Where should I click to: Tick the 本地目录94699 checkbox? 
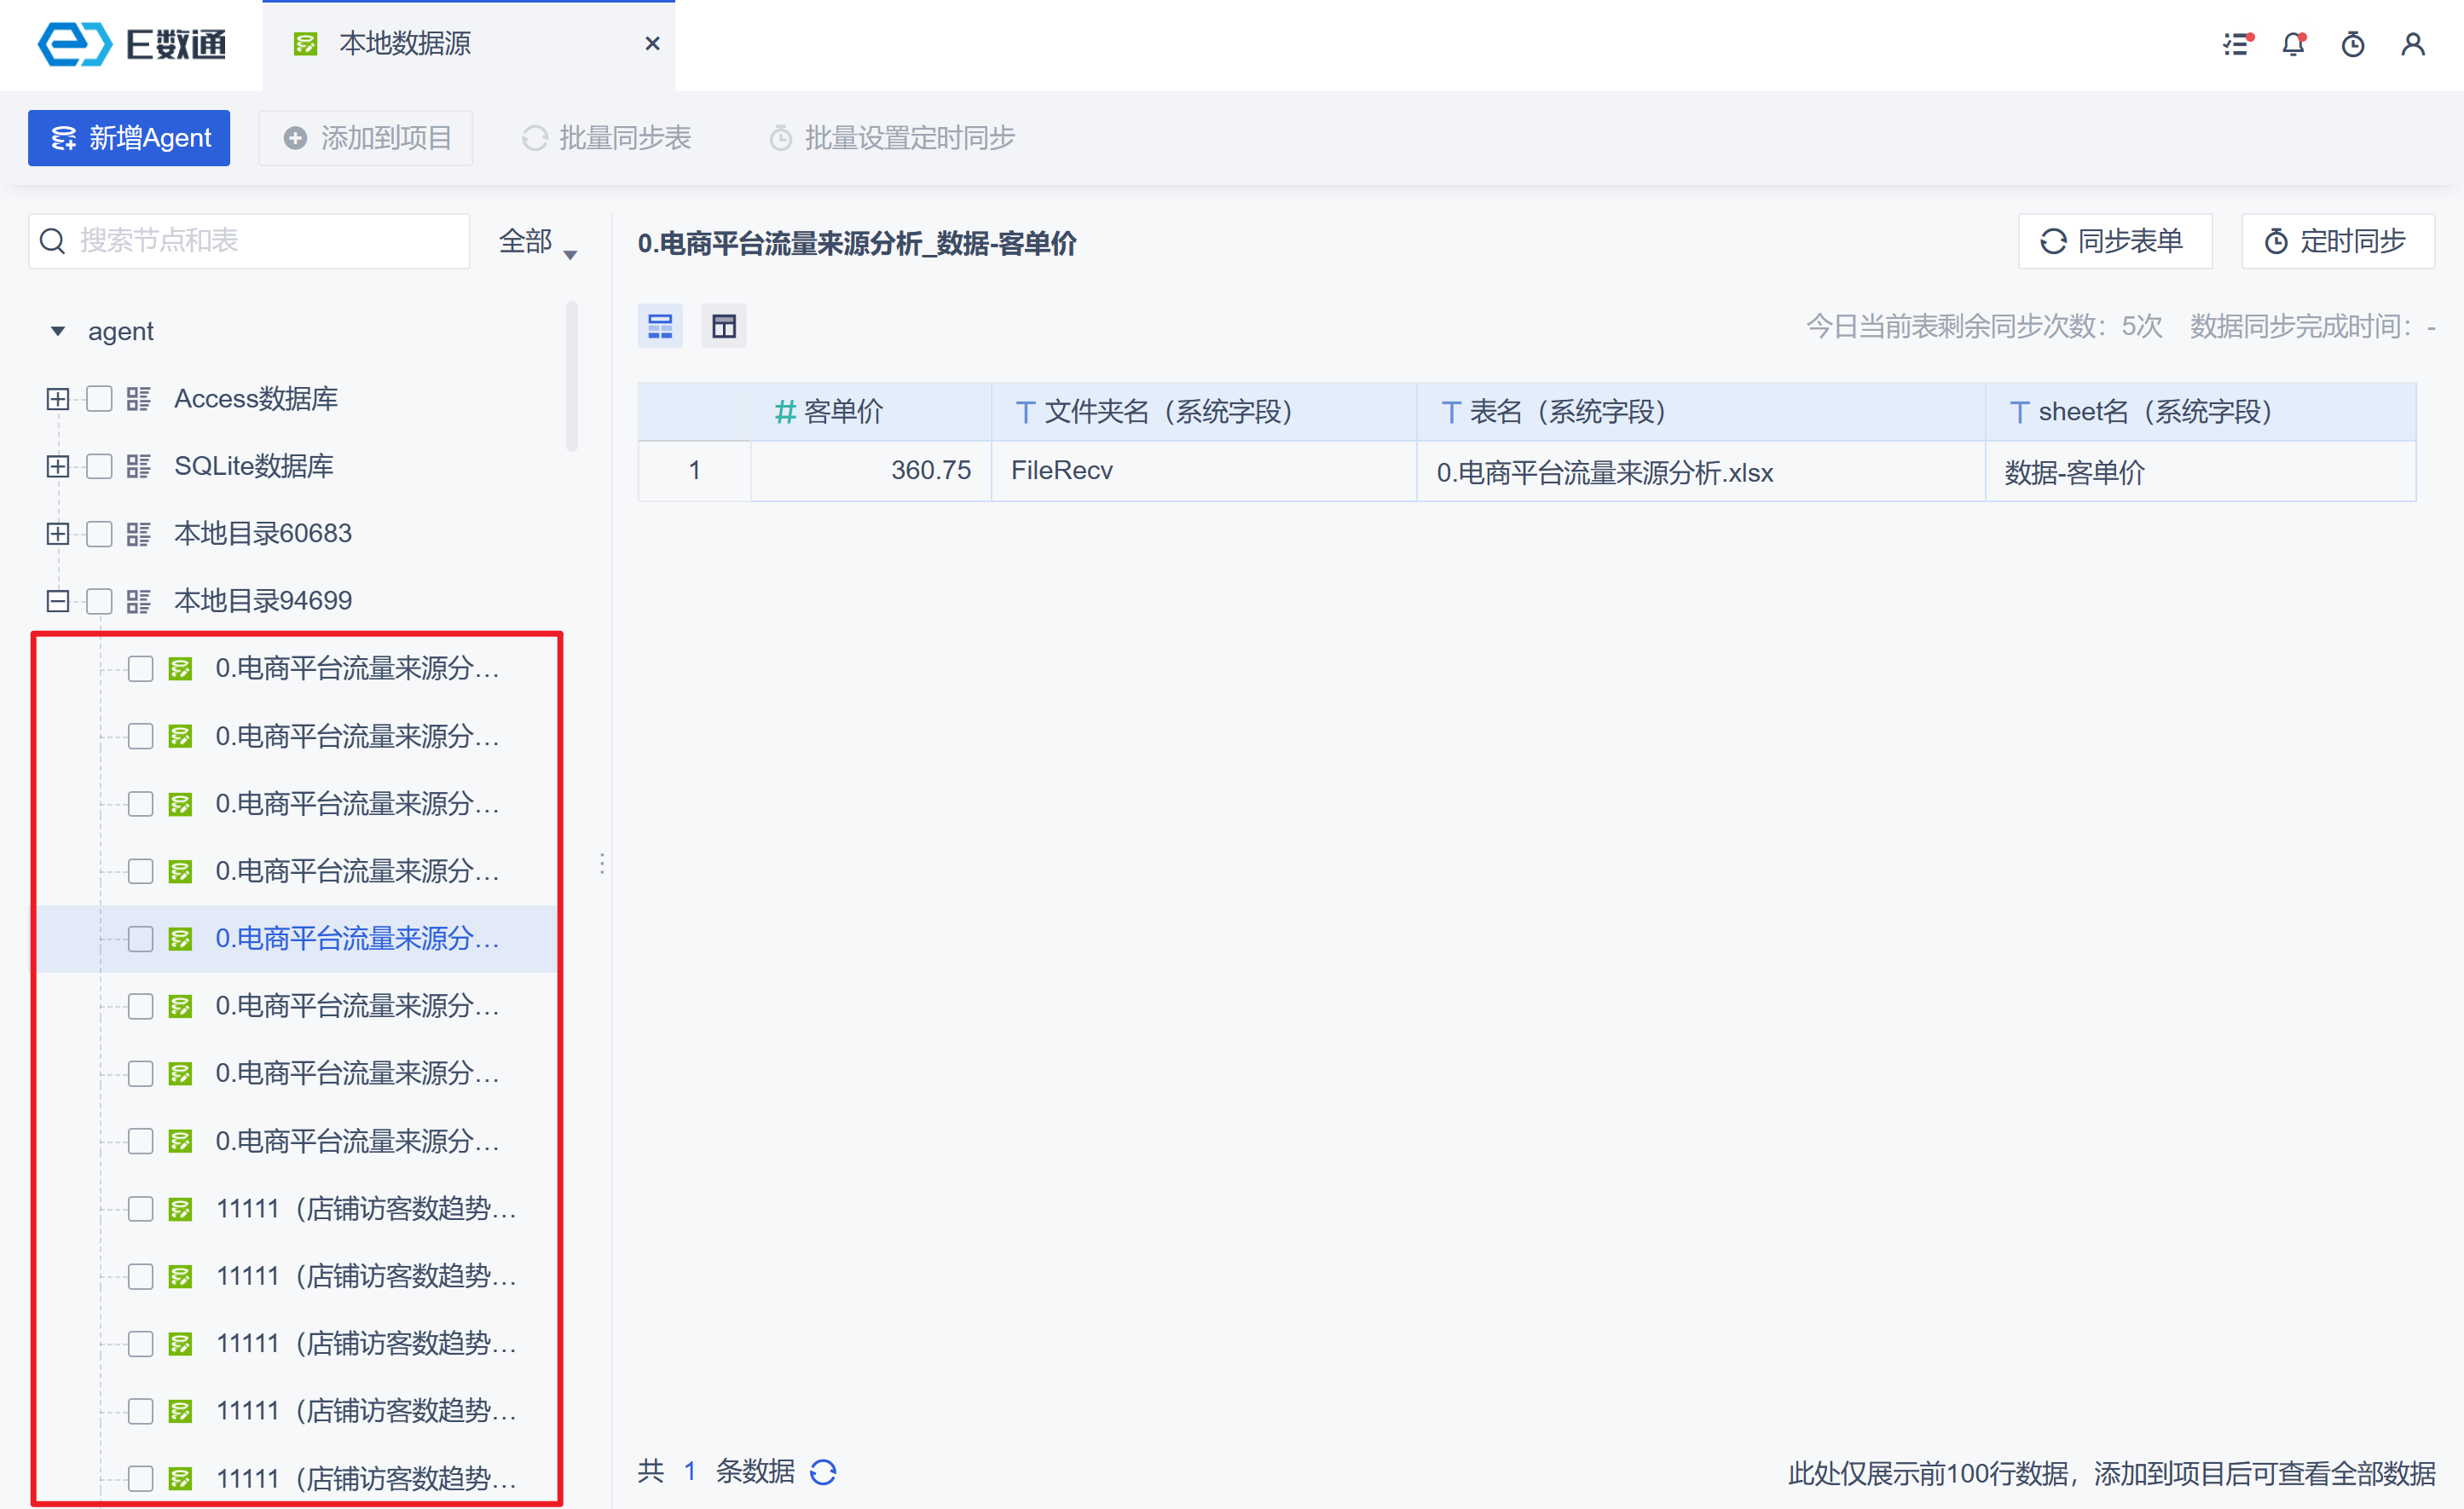tap(99, 601)
